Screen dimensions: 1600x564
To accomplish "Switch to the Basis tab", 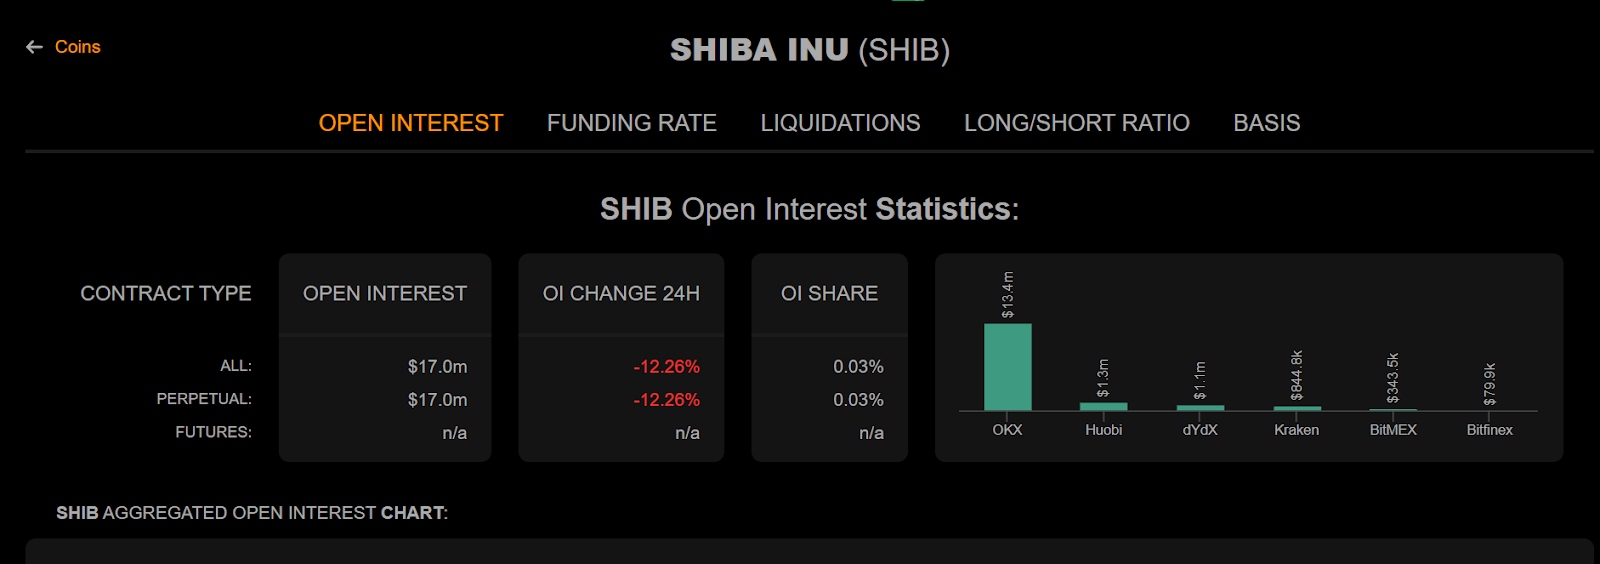I will pyautogui.click(x=1266, y=123).
